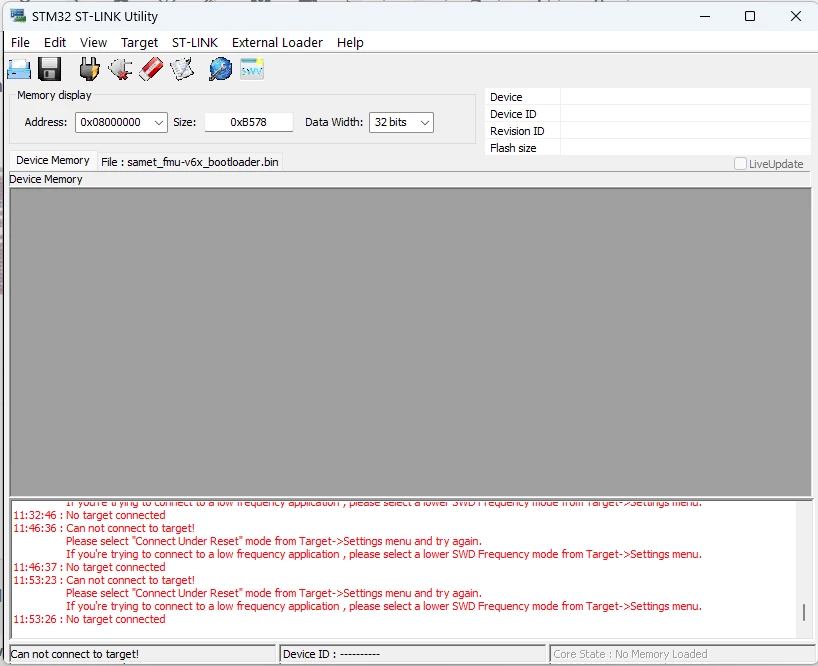Select log line '11:32:46 : No target connected'
This screenshot has height=666, width=818.
[x=89, y=515]
